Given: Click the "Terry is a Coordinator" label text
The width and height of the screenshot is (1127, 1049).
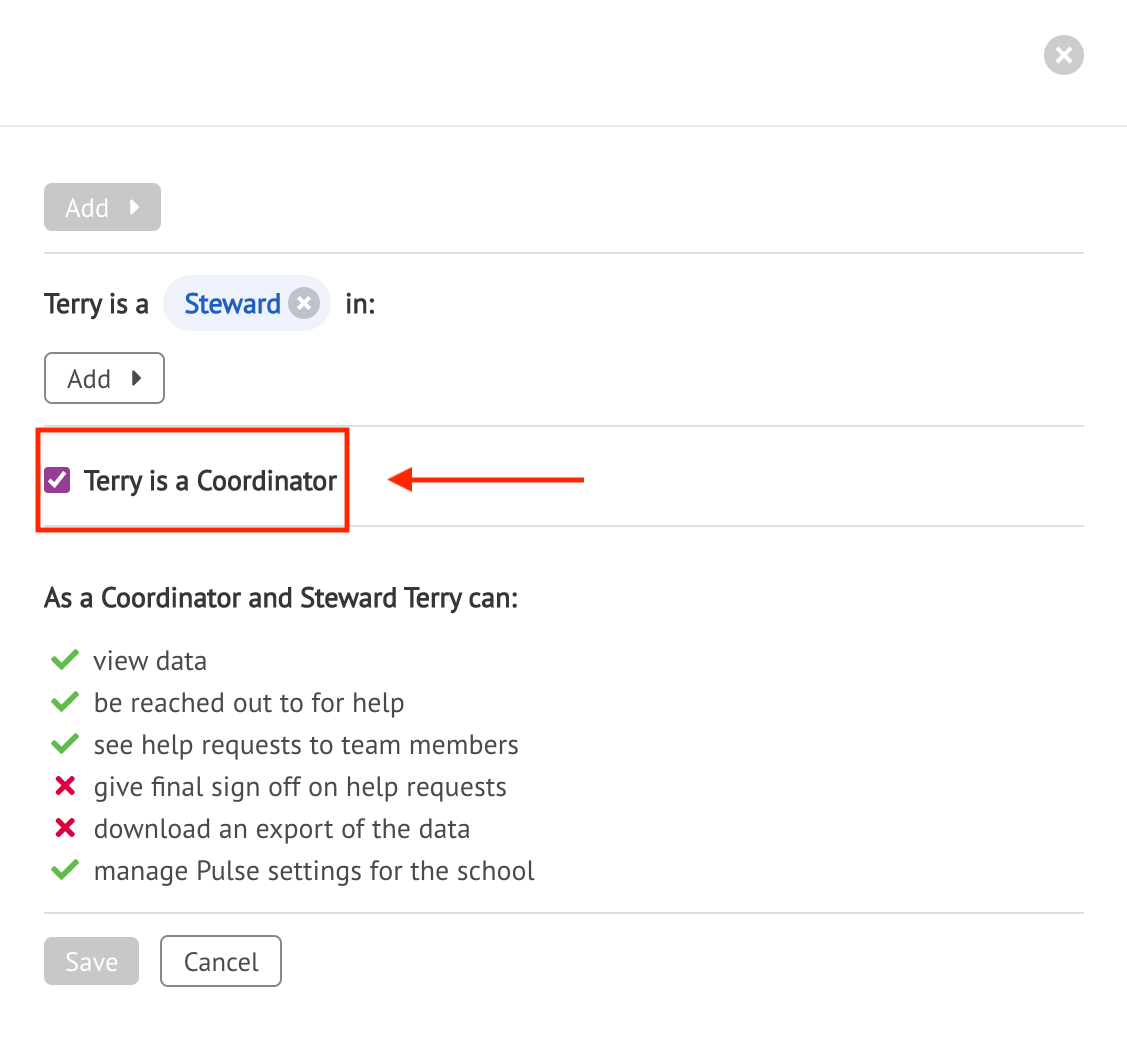Looking at the screenshot, I should [209, 480].
